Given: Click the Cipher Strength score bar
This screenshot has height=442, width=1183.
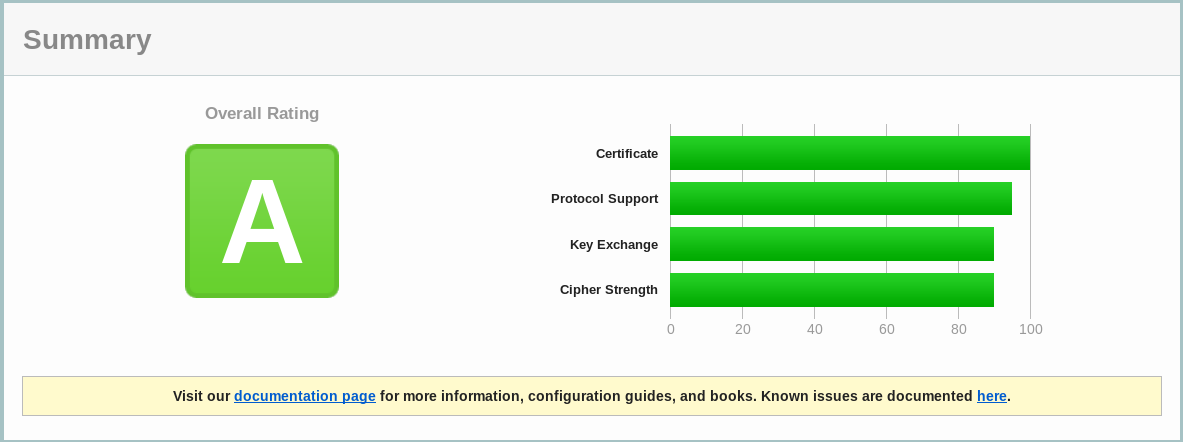Looking at the screenshot, I should click(832, 290).
